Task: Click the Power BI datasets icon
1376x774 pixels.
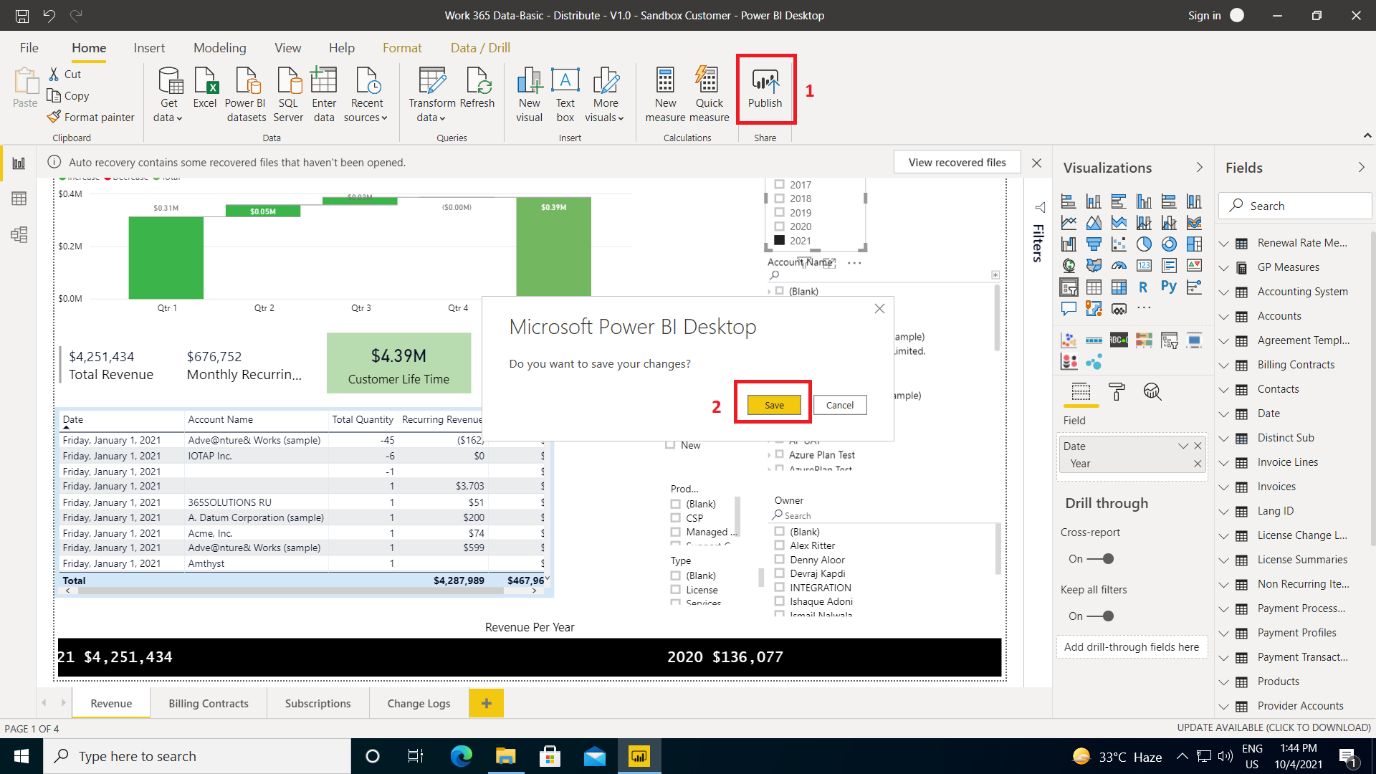Action: tap(246, 94)
